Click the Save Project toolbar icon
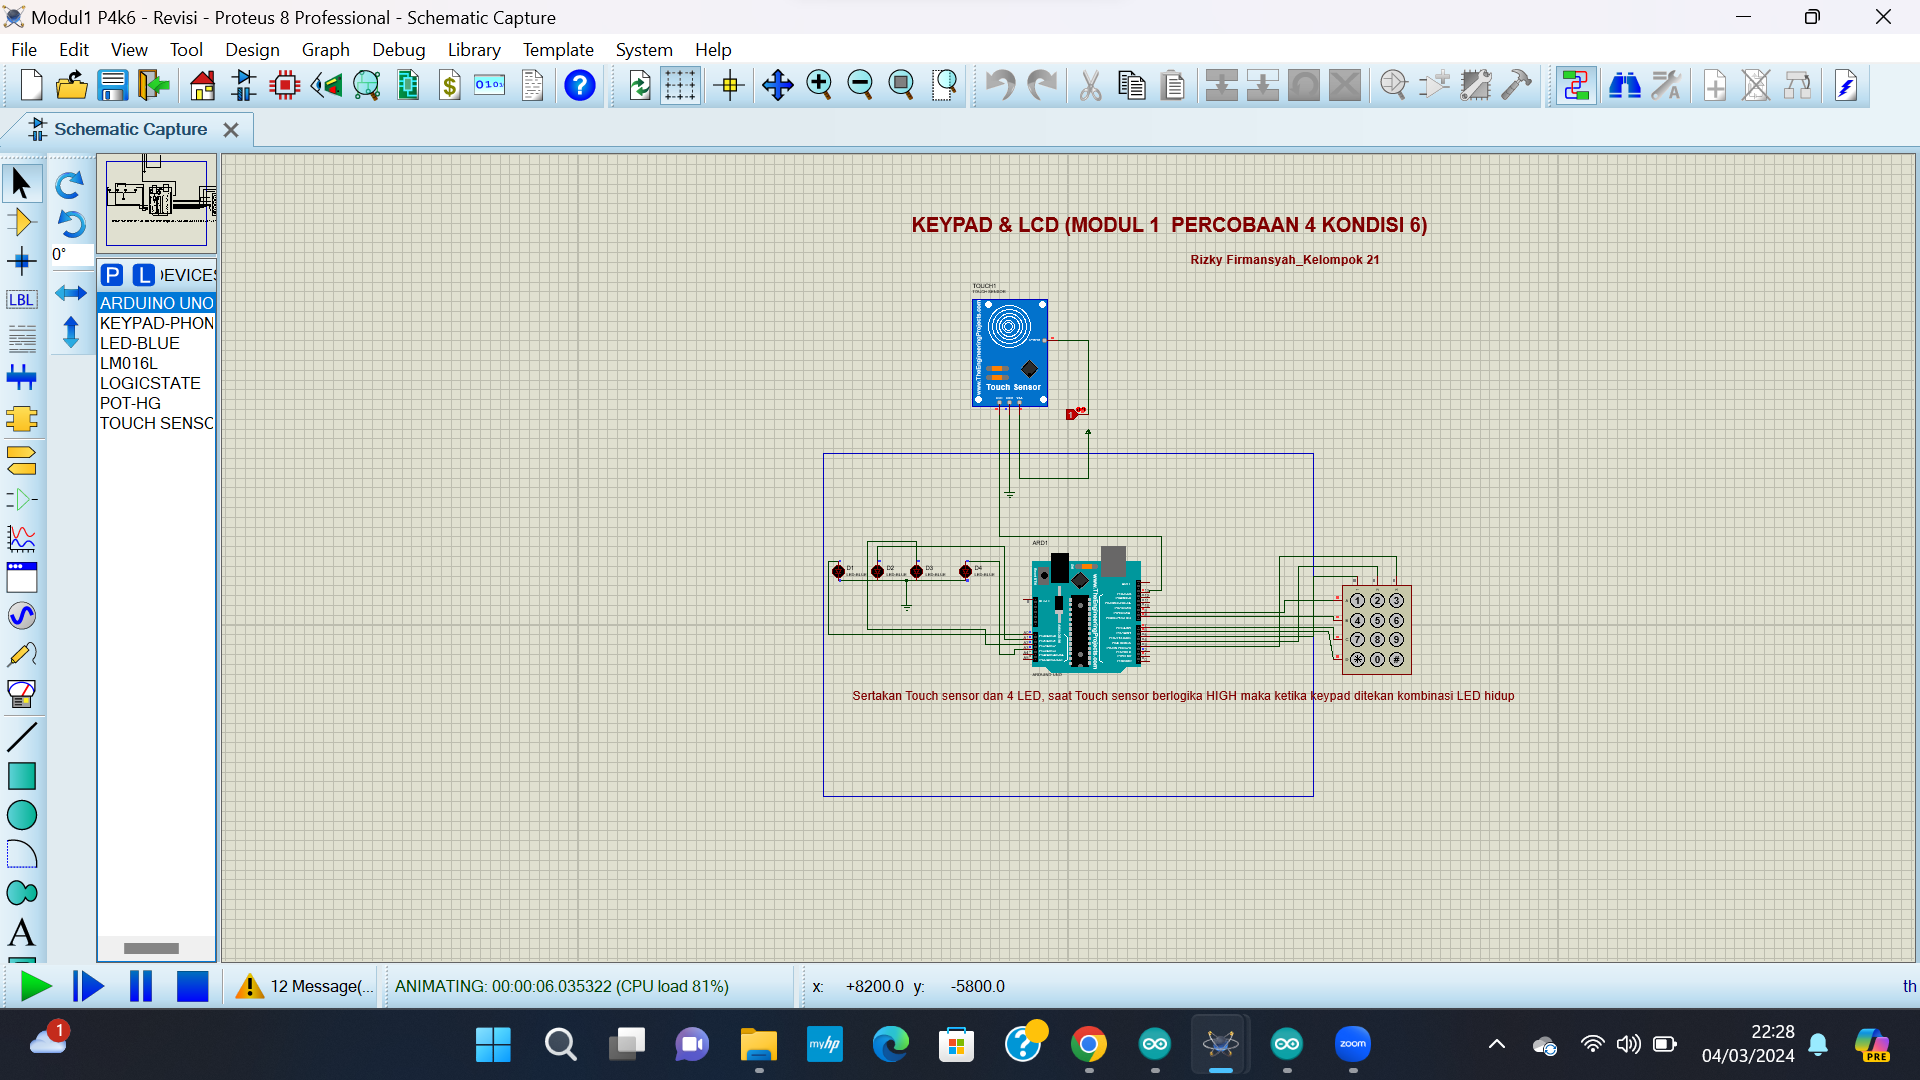Viewport: 1920px width, 1080px height. (112, 86)
